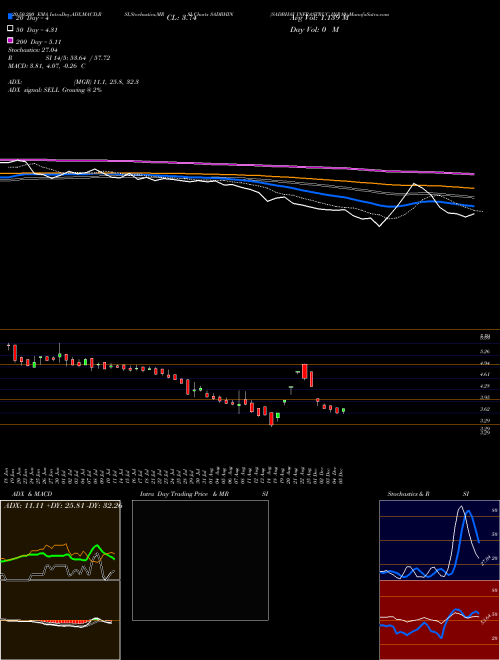
Task: Click the 3.62 price axis label
Action: click(x=484, y=409)
